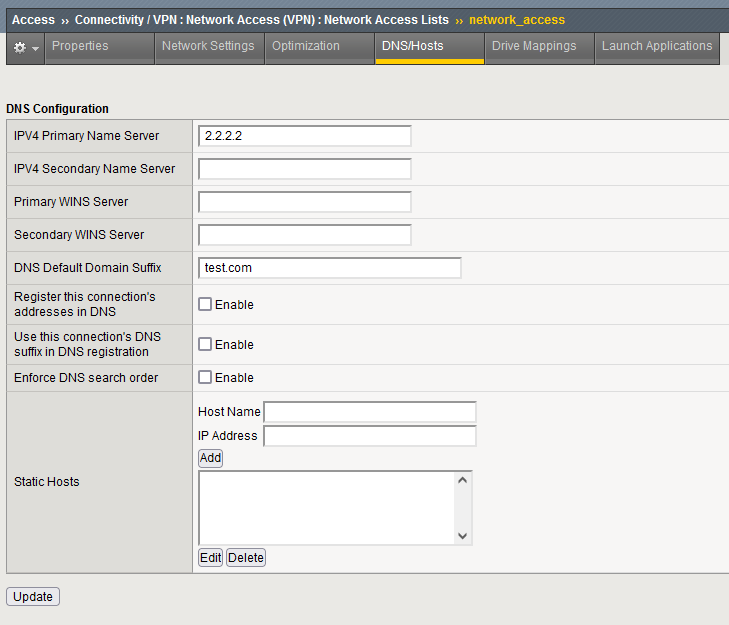Select the DNS Default Domain Suffix field
This screenshot has height=625, width=729.
pos(330,268)
